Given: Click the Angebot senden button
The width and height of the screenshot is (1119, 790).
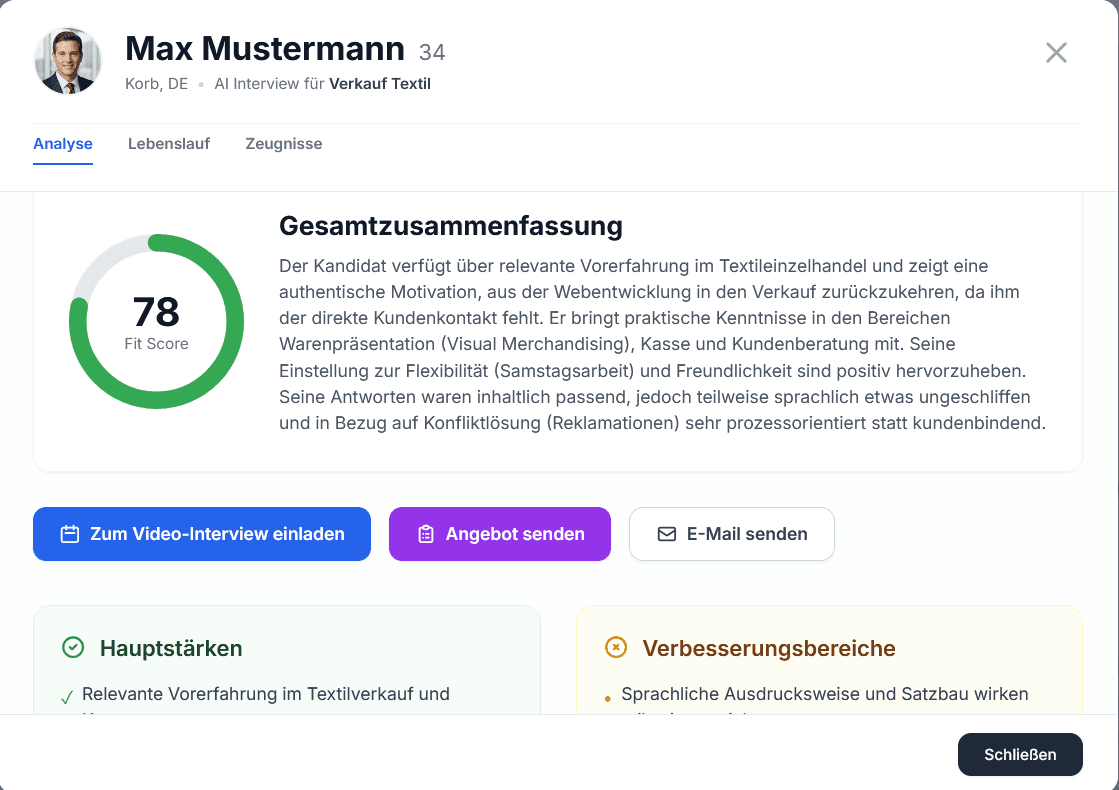Looking at the screenshot, I should point(500,534).
